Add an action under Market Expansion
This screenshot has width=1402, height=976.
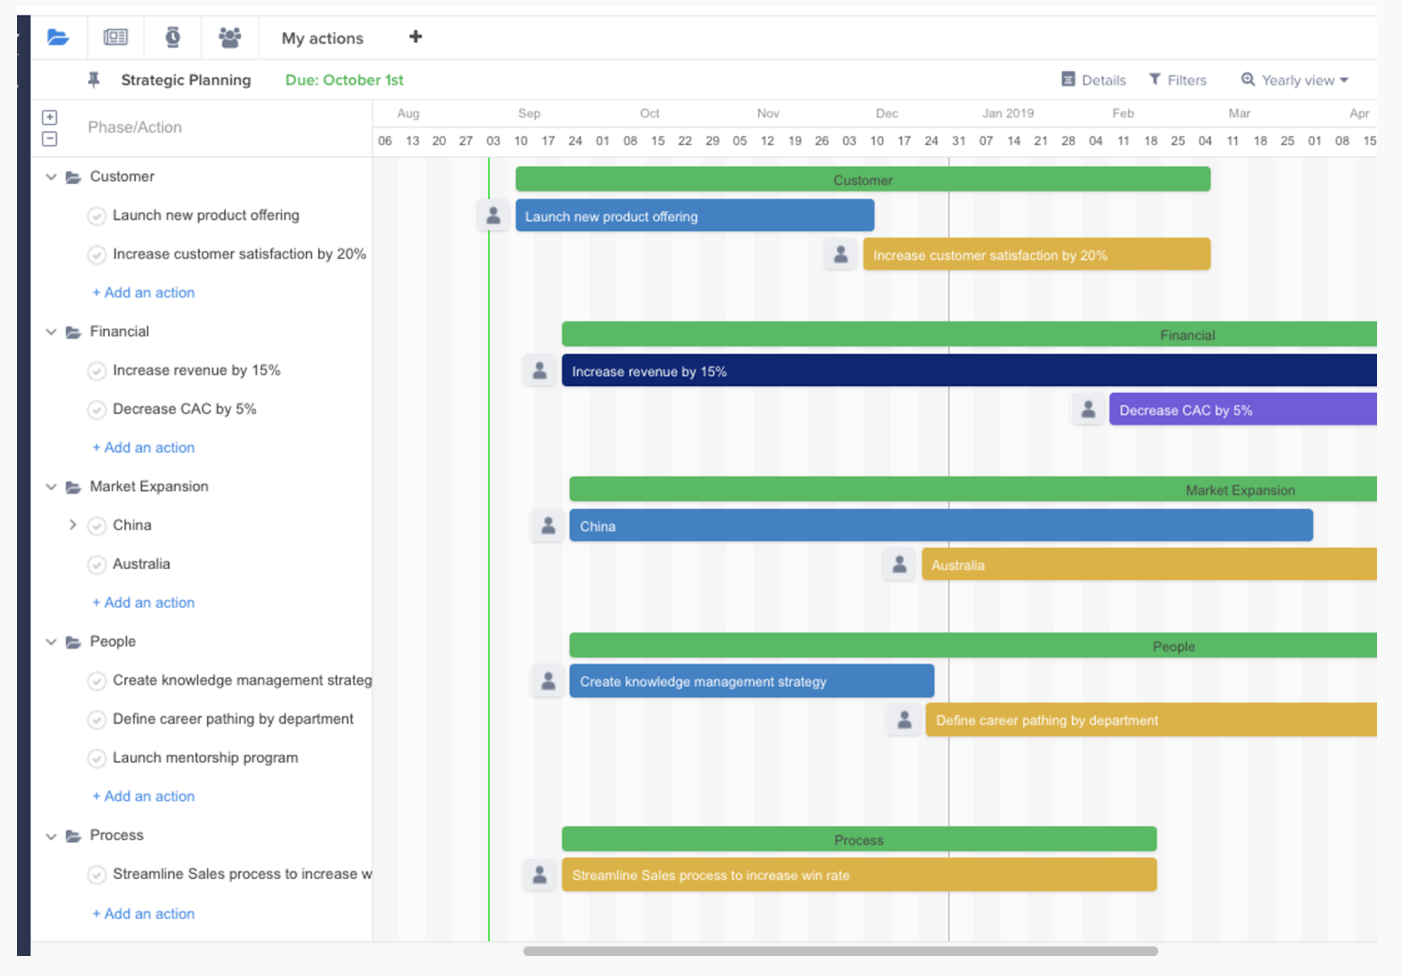tap(144, 603)
